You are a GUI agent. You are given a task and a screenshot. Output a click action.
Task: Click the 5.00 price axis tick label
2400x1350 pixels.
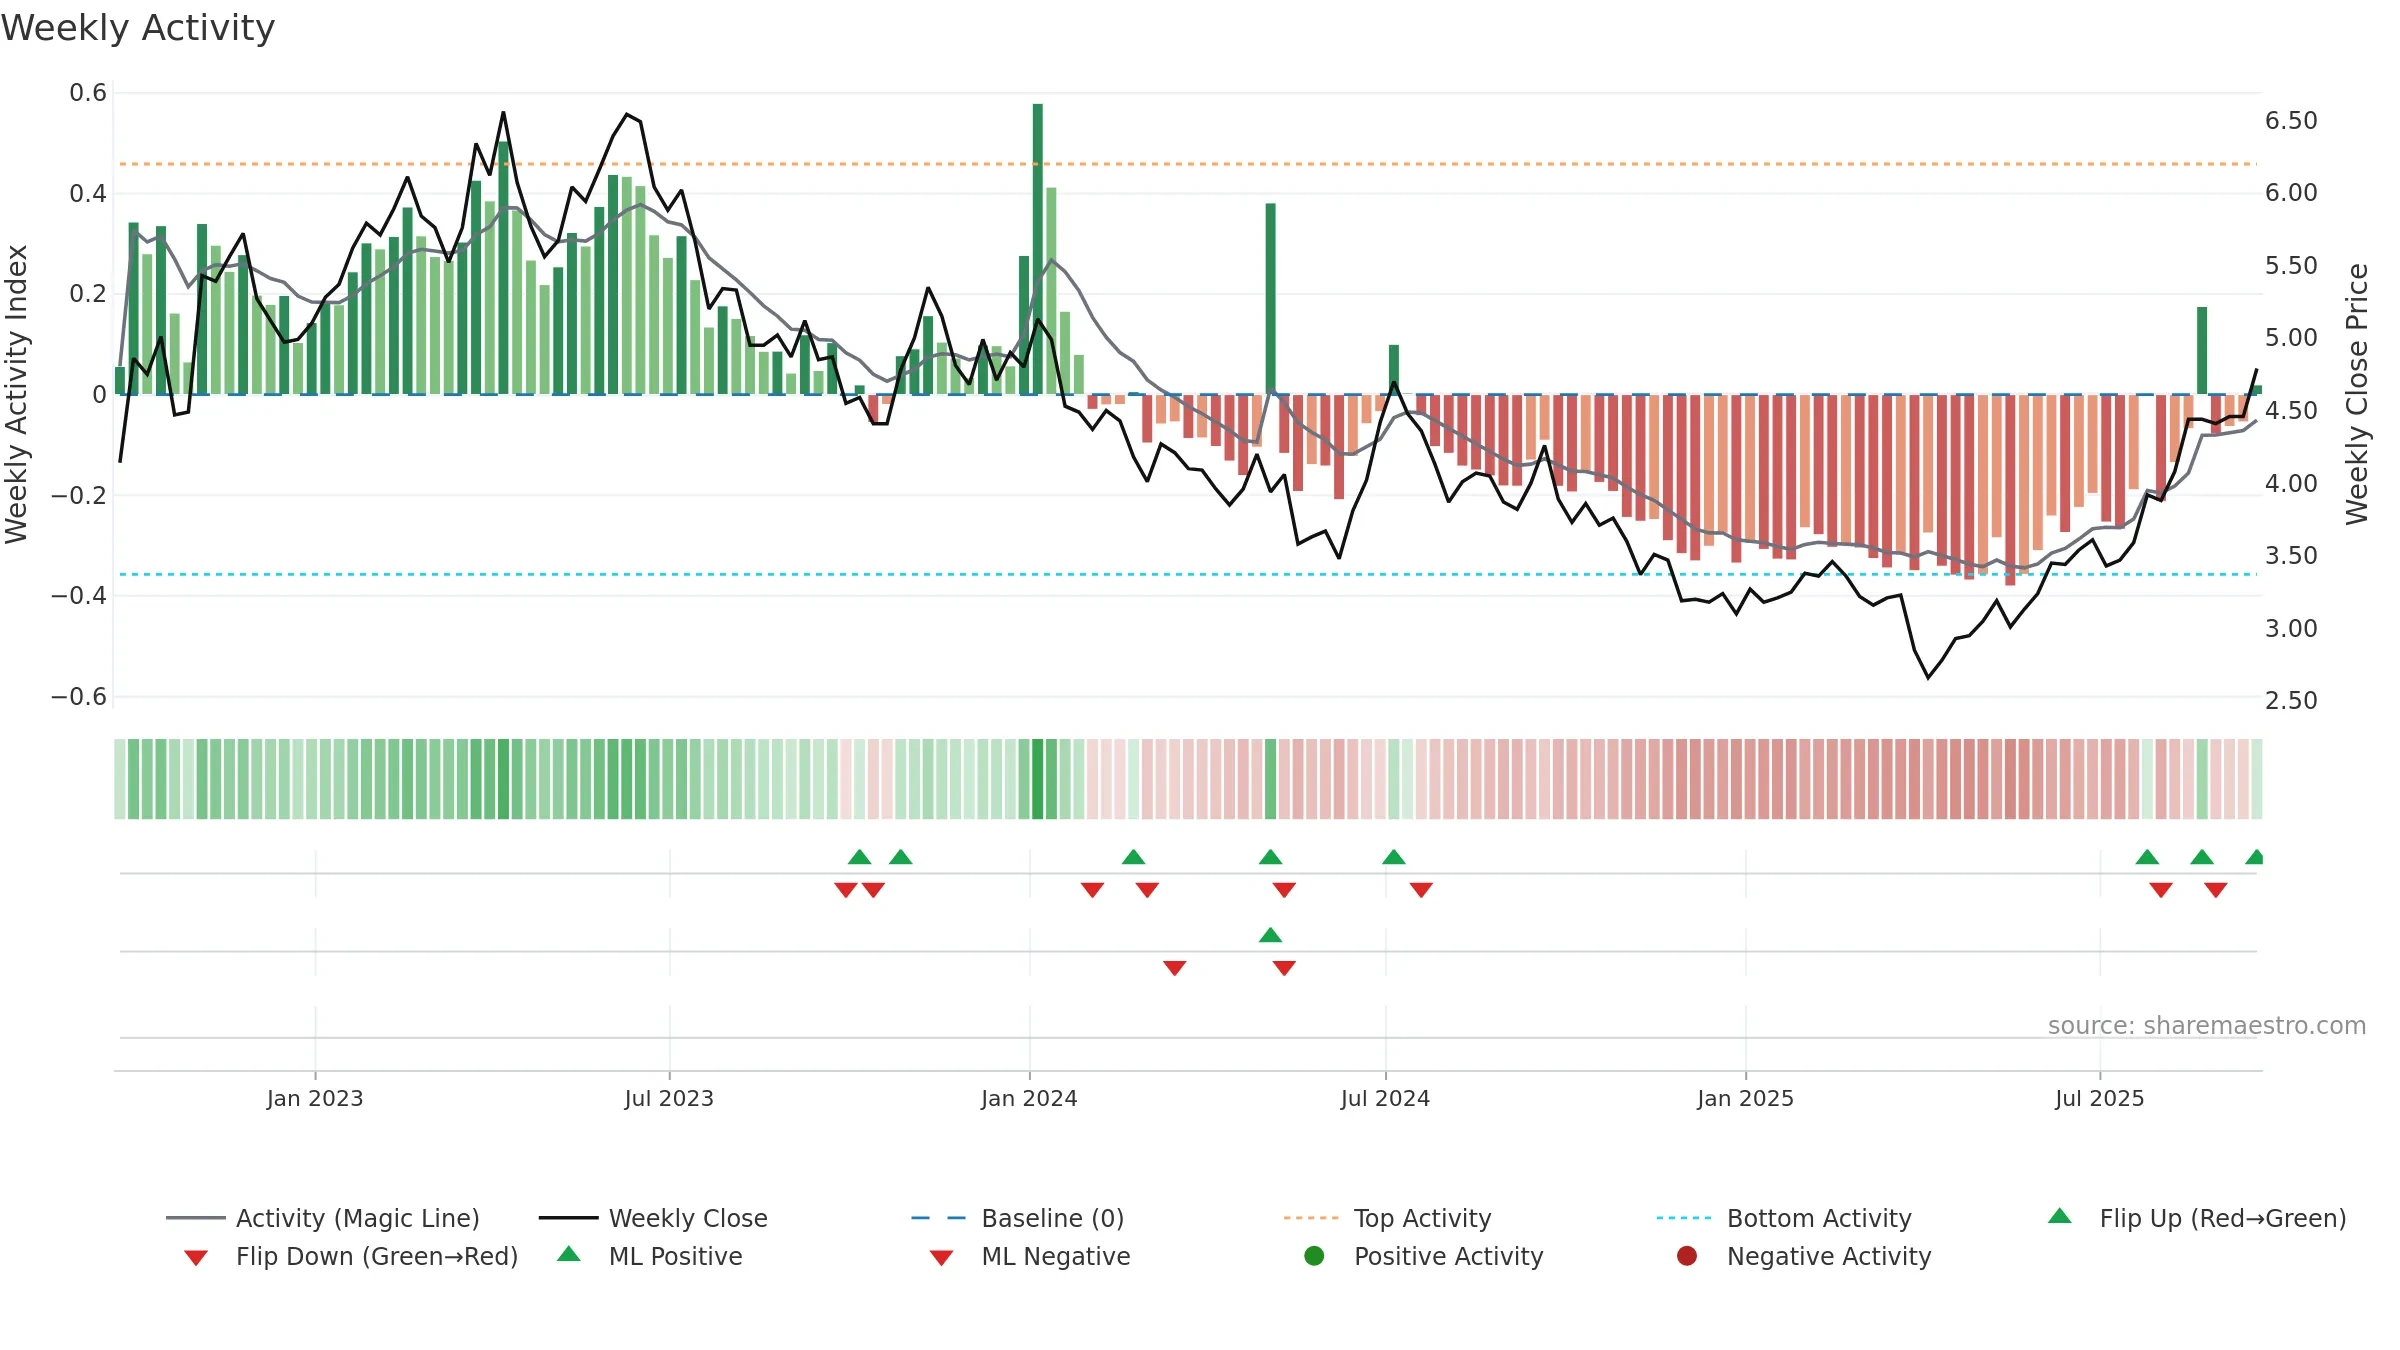[x=2291, y=338]
